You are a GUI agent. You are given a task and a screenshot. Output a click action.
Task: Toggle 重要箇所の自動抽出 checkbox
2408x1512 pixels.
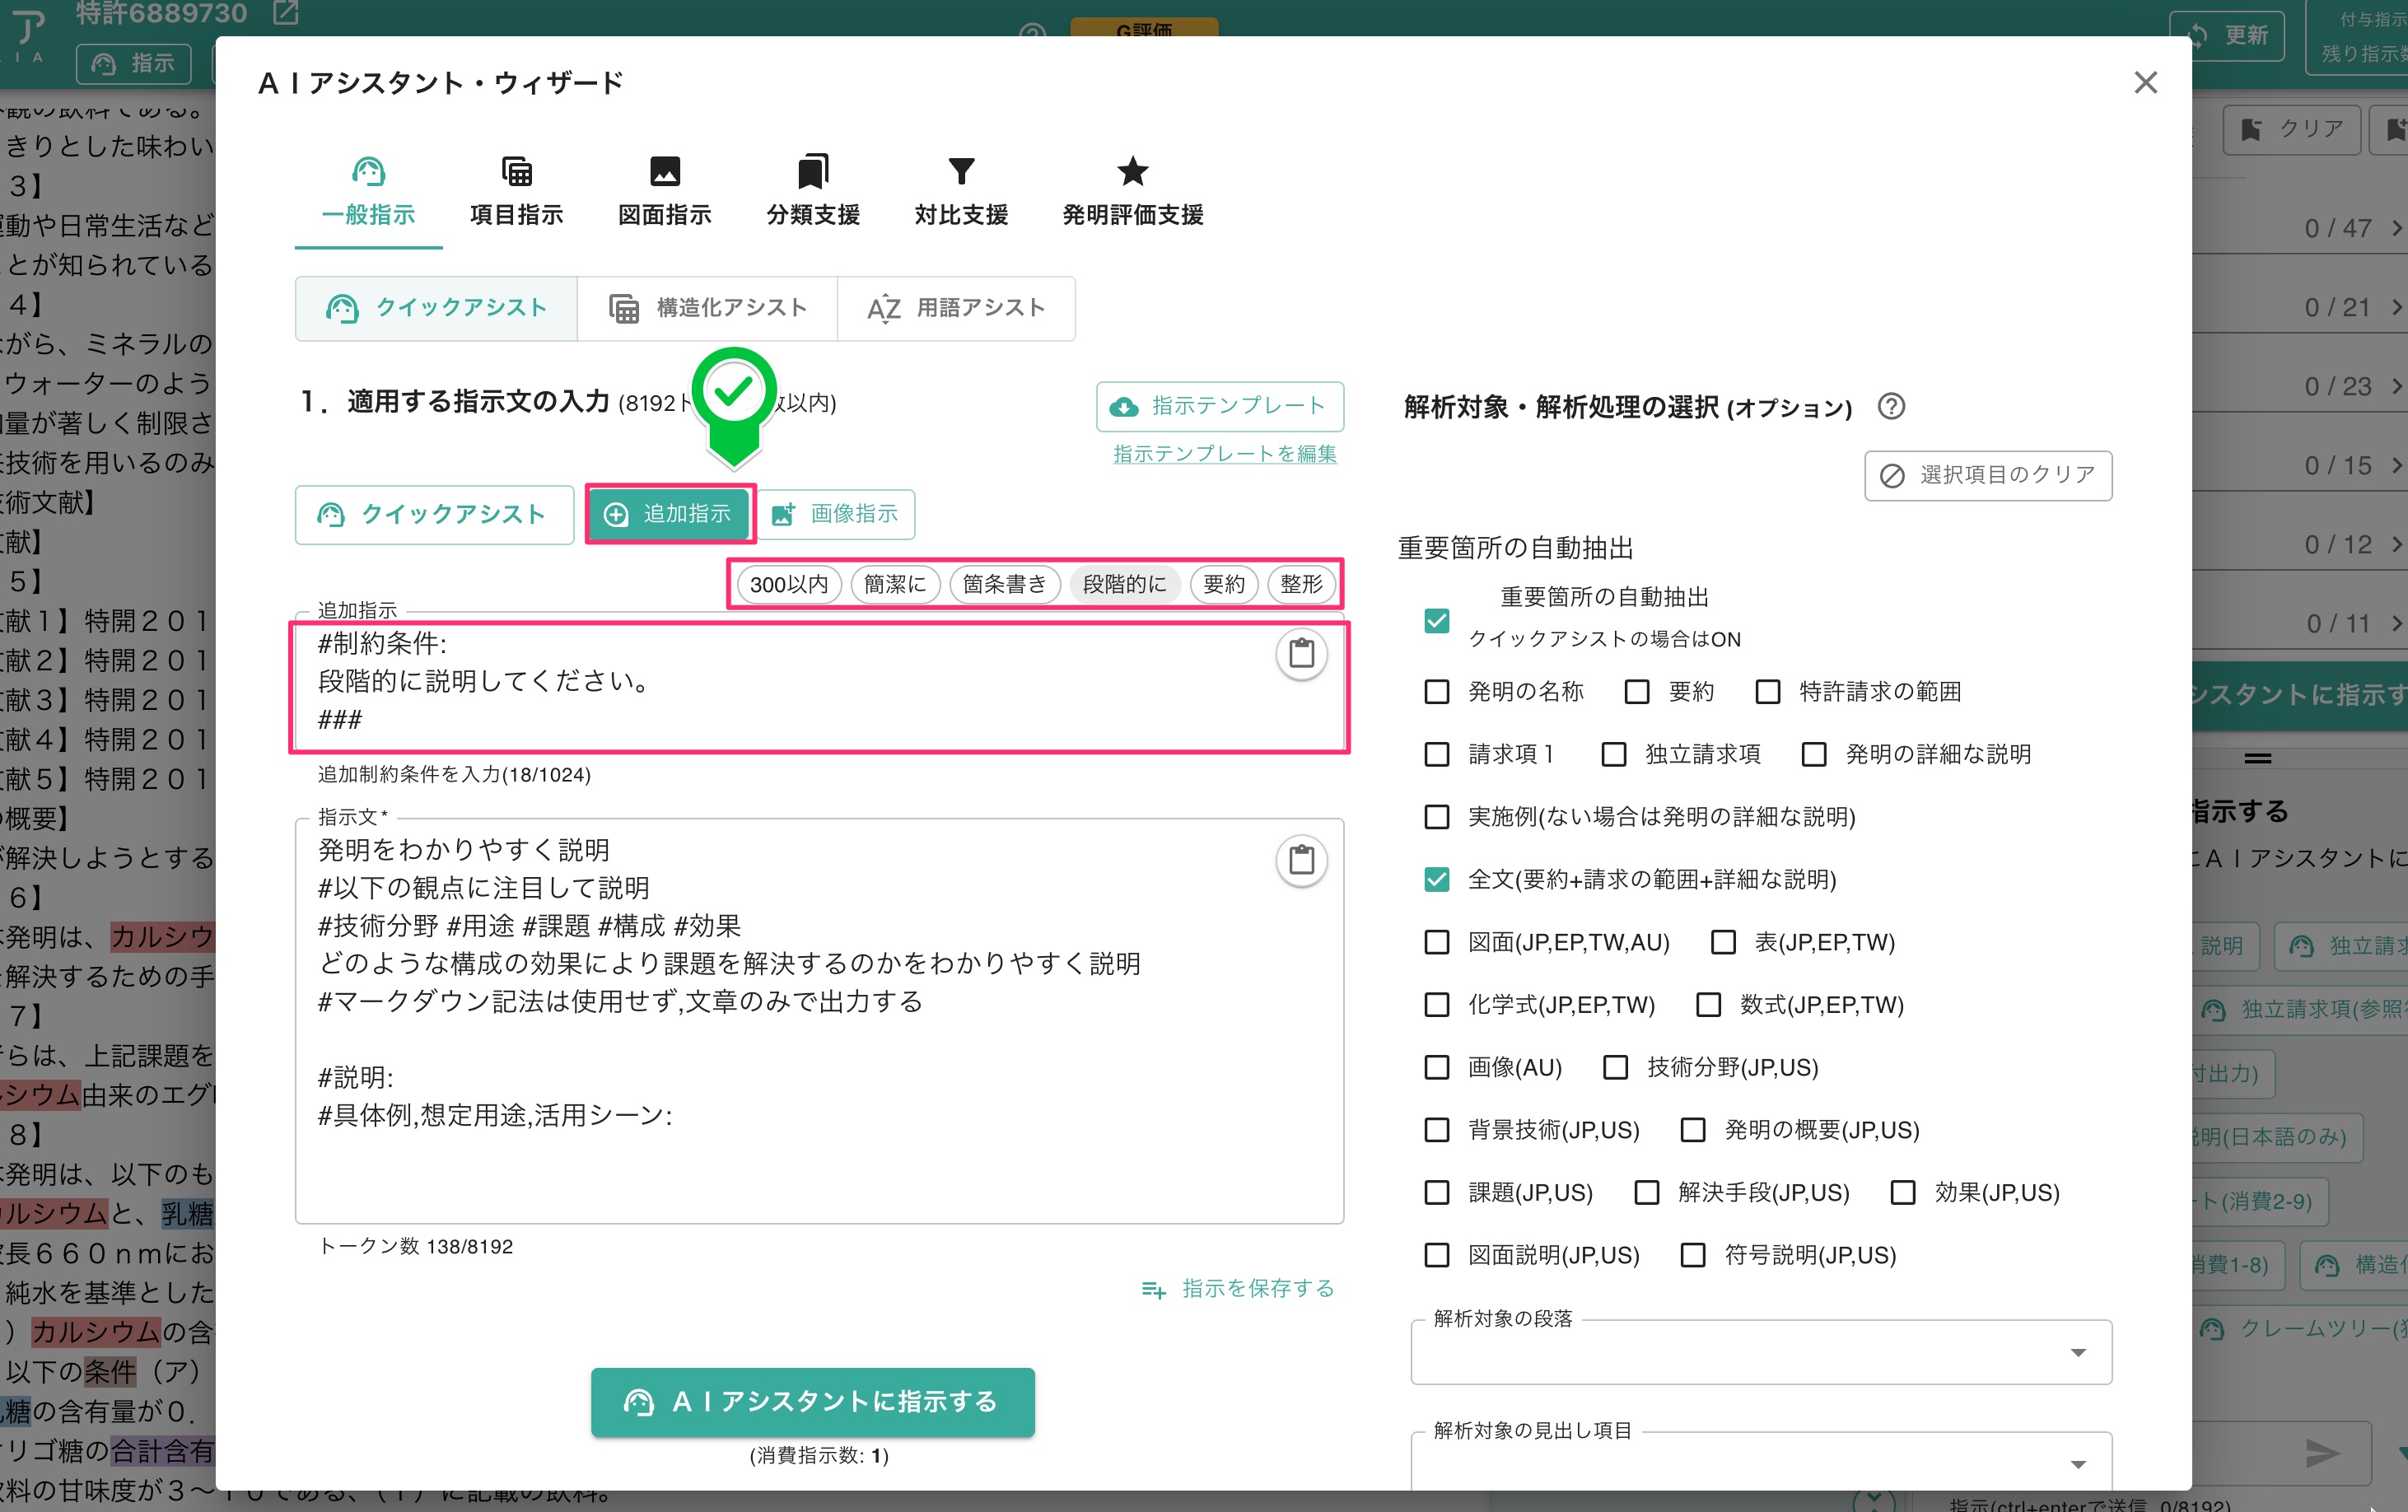pos(1436,620)
